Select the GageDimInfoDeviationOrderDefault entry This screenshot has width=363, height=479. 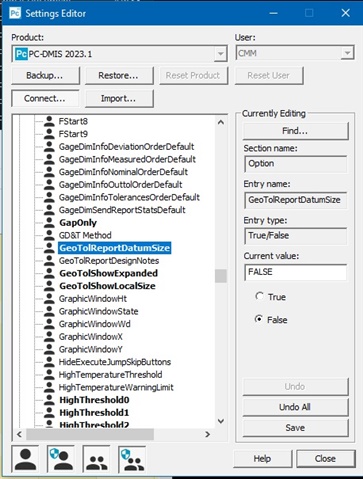[126, 147]
